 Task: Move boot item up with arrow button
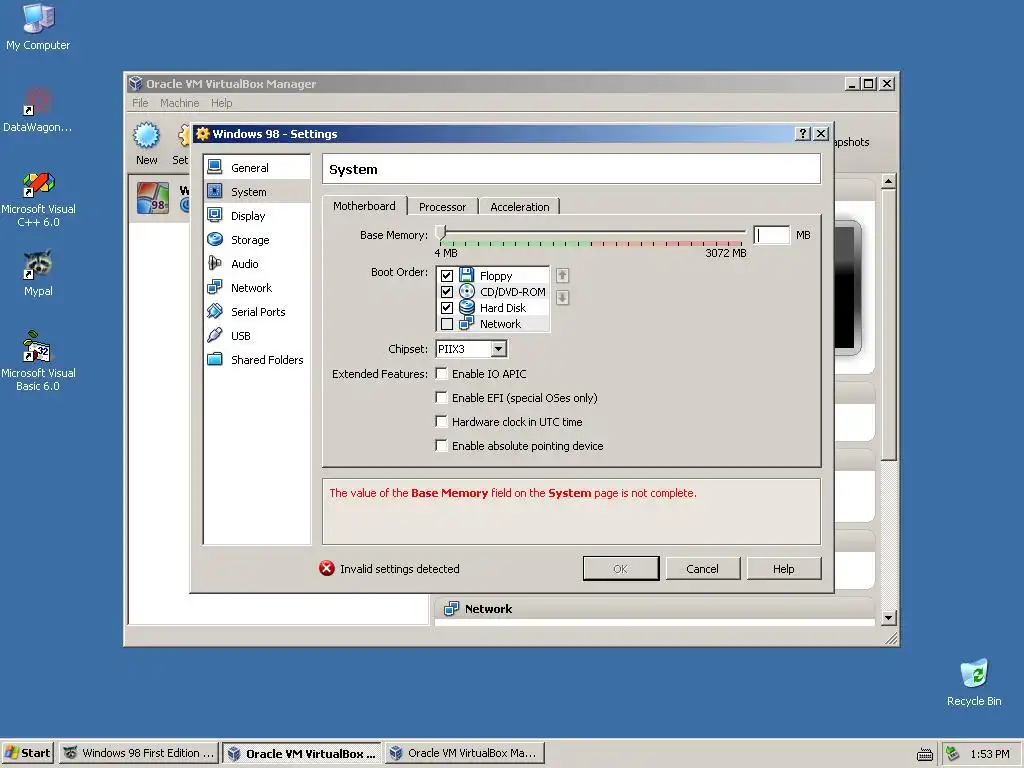(562, 275)
